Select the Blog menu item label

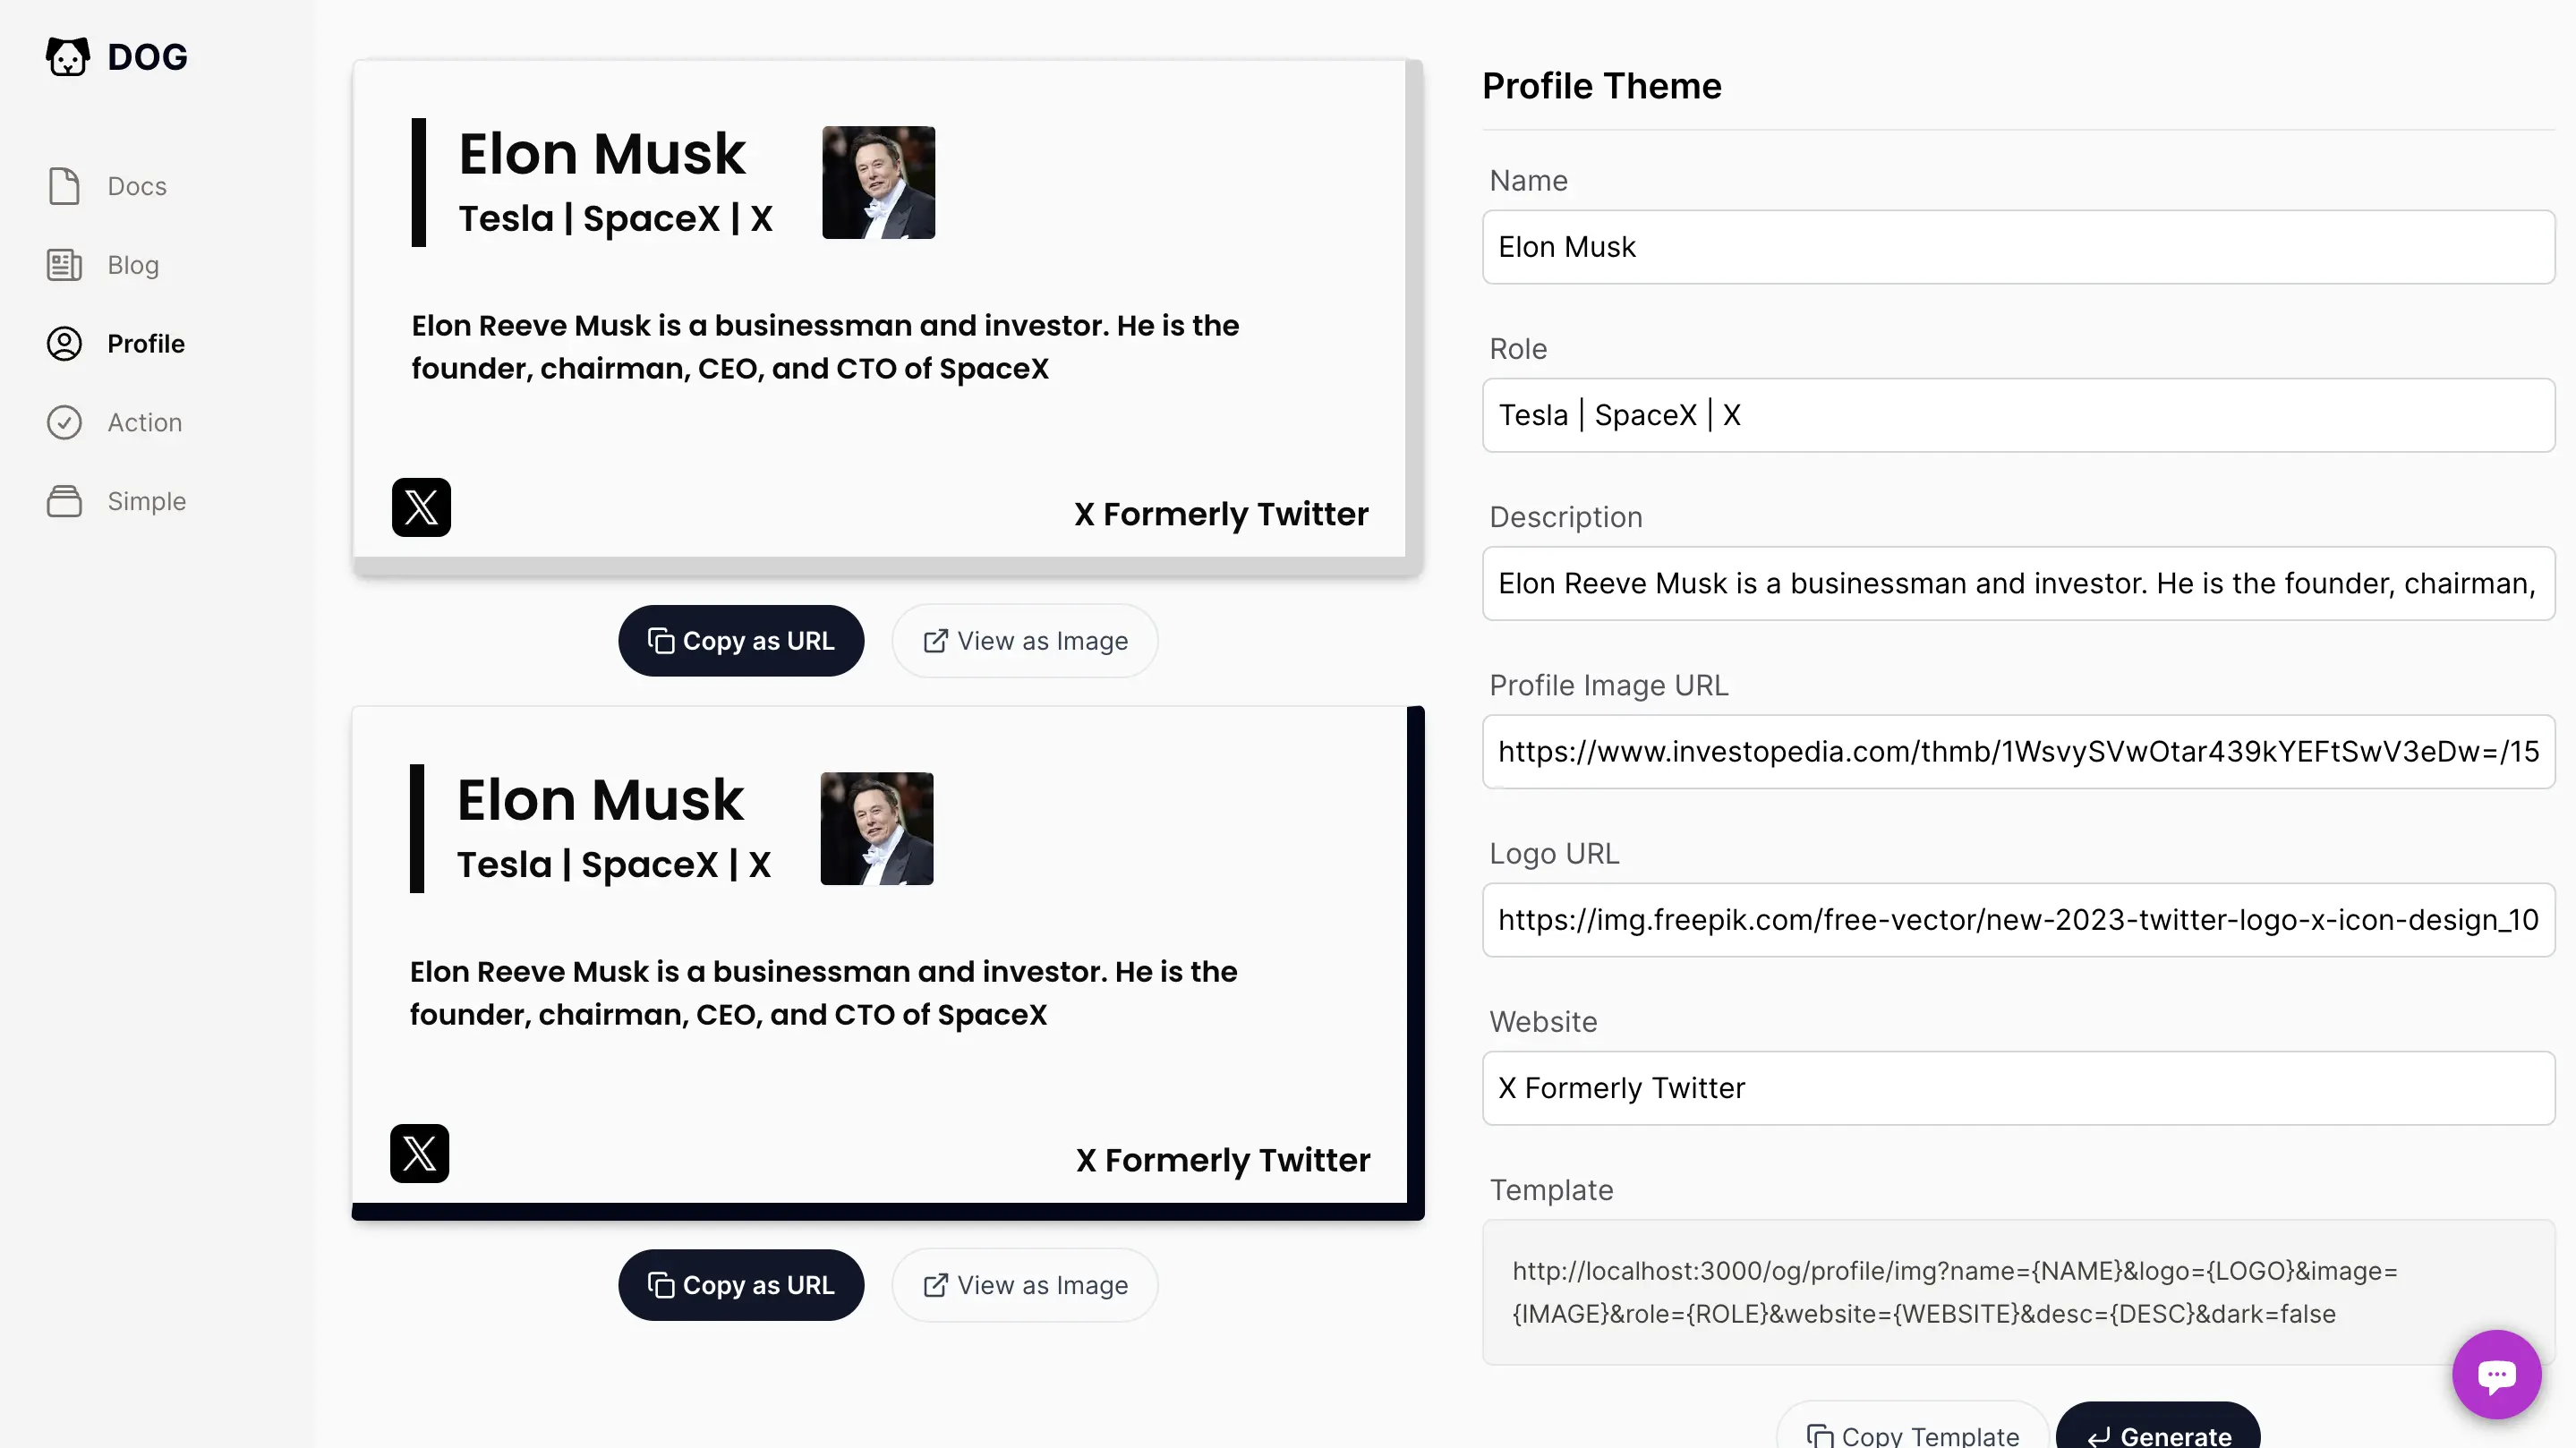133,265
